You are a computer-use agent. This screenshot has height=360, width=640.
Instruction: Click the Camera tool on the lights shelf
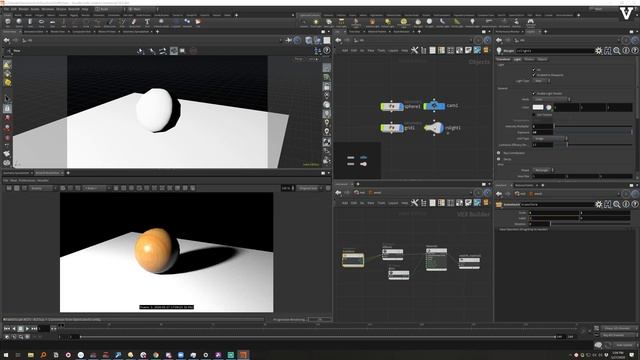tap(304, 23)
